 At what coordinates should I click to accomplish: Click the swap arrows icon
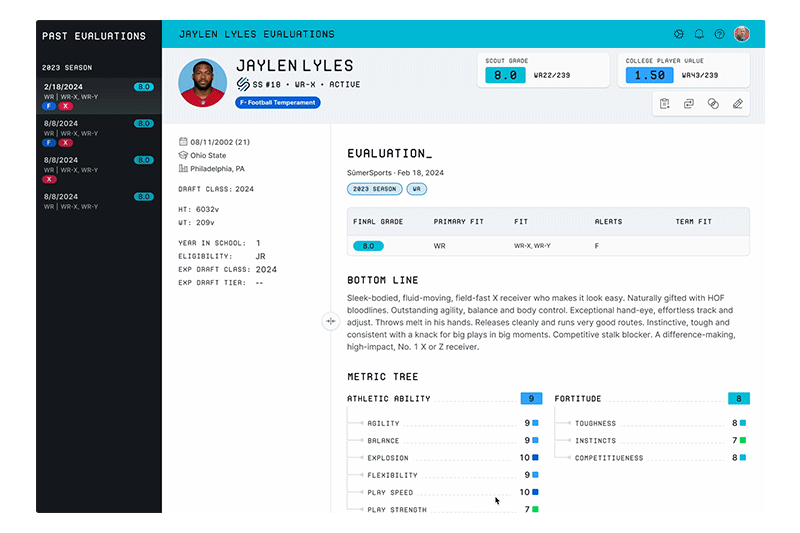[x=688, y=103]
